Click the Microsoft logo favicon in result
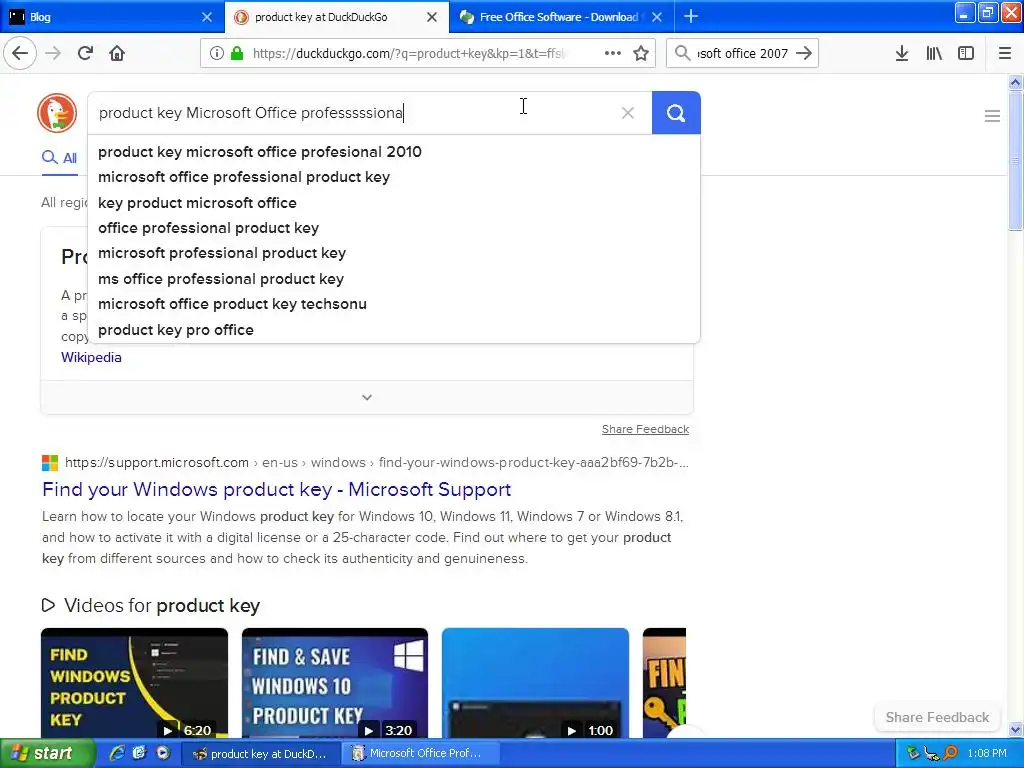Screen dimensions: 1024x768 pyautogui.click(x=50, y=462)
